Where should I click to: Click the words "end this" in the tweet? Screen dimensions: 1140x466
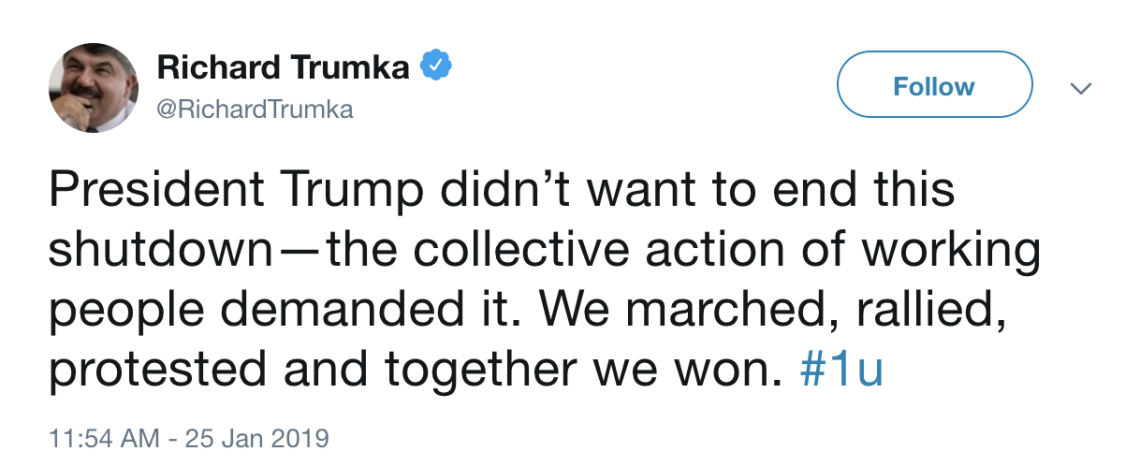[836, 191]
